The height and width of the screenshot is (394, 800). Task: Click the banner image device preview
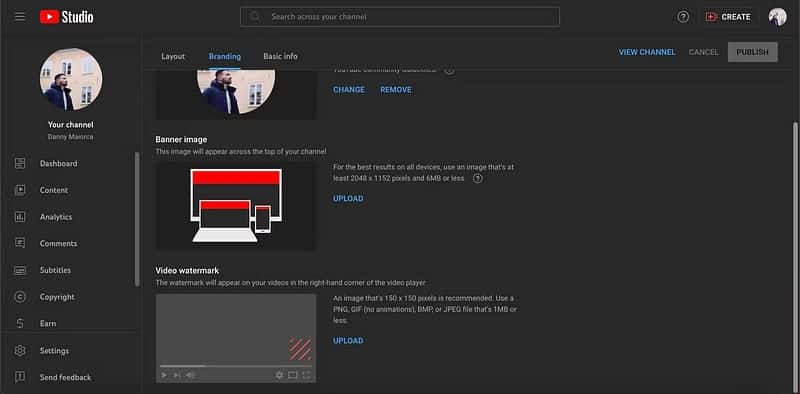pyautogui.click(x=236, y=207)
